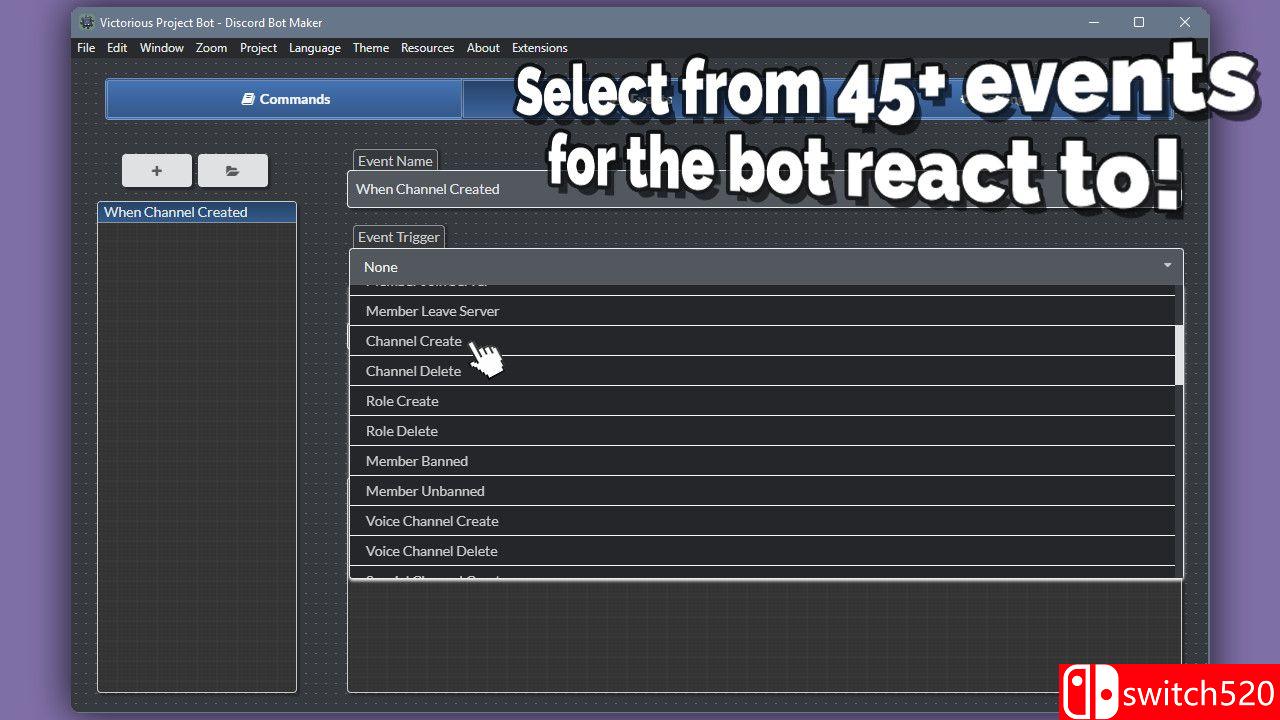Pick the Role Create event

click(402, 401)
